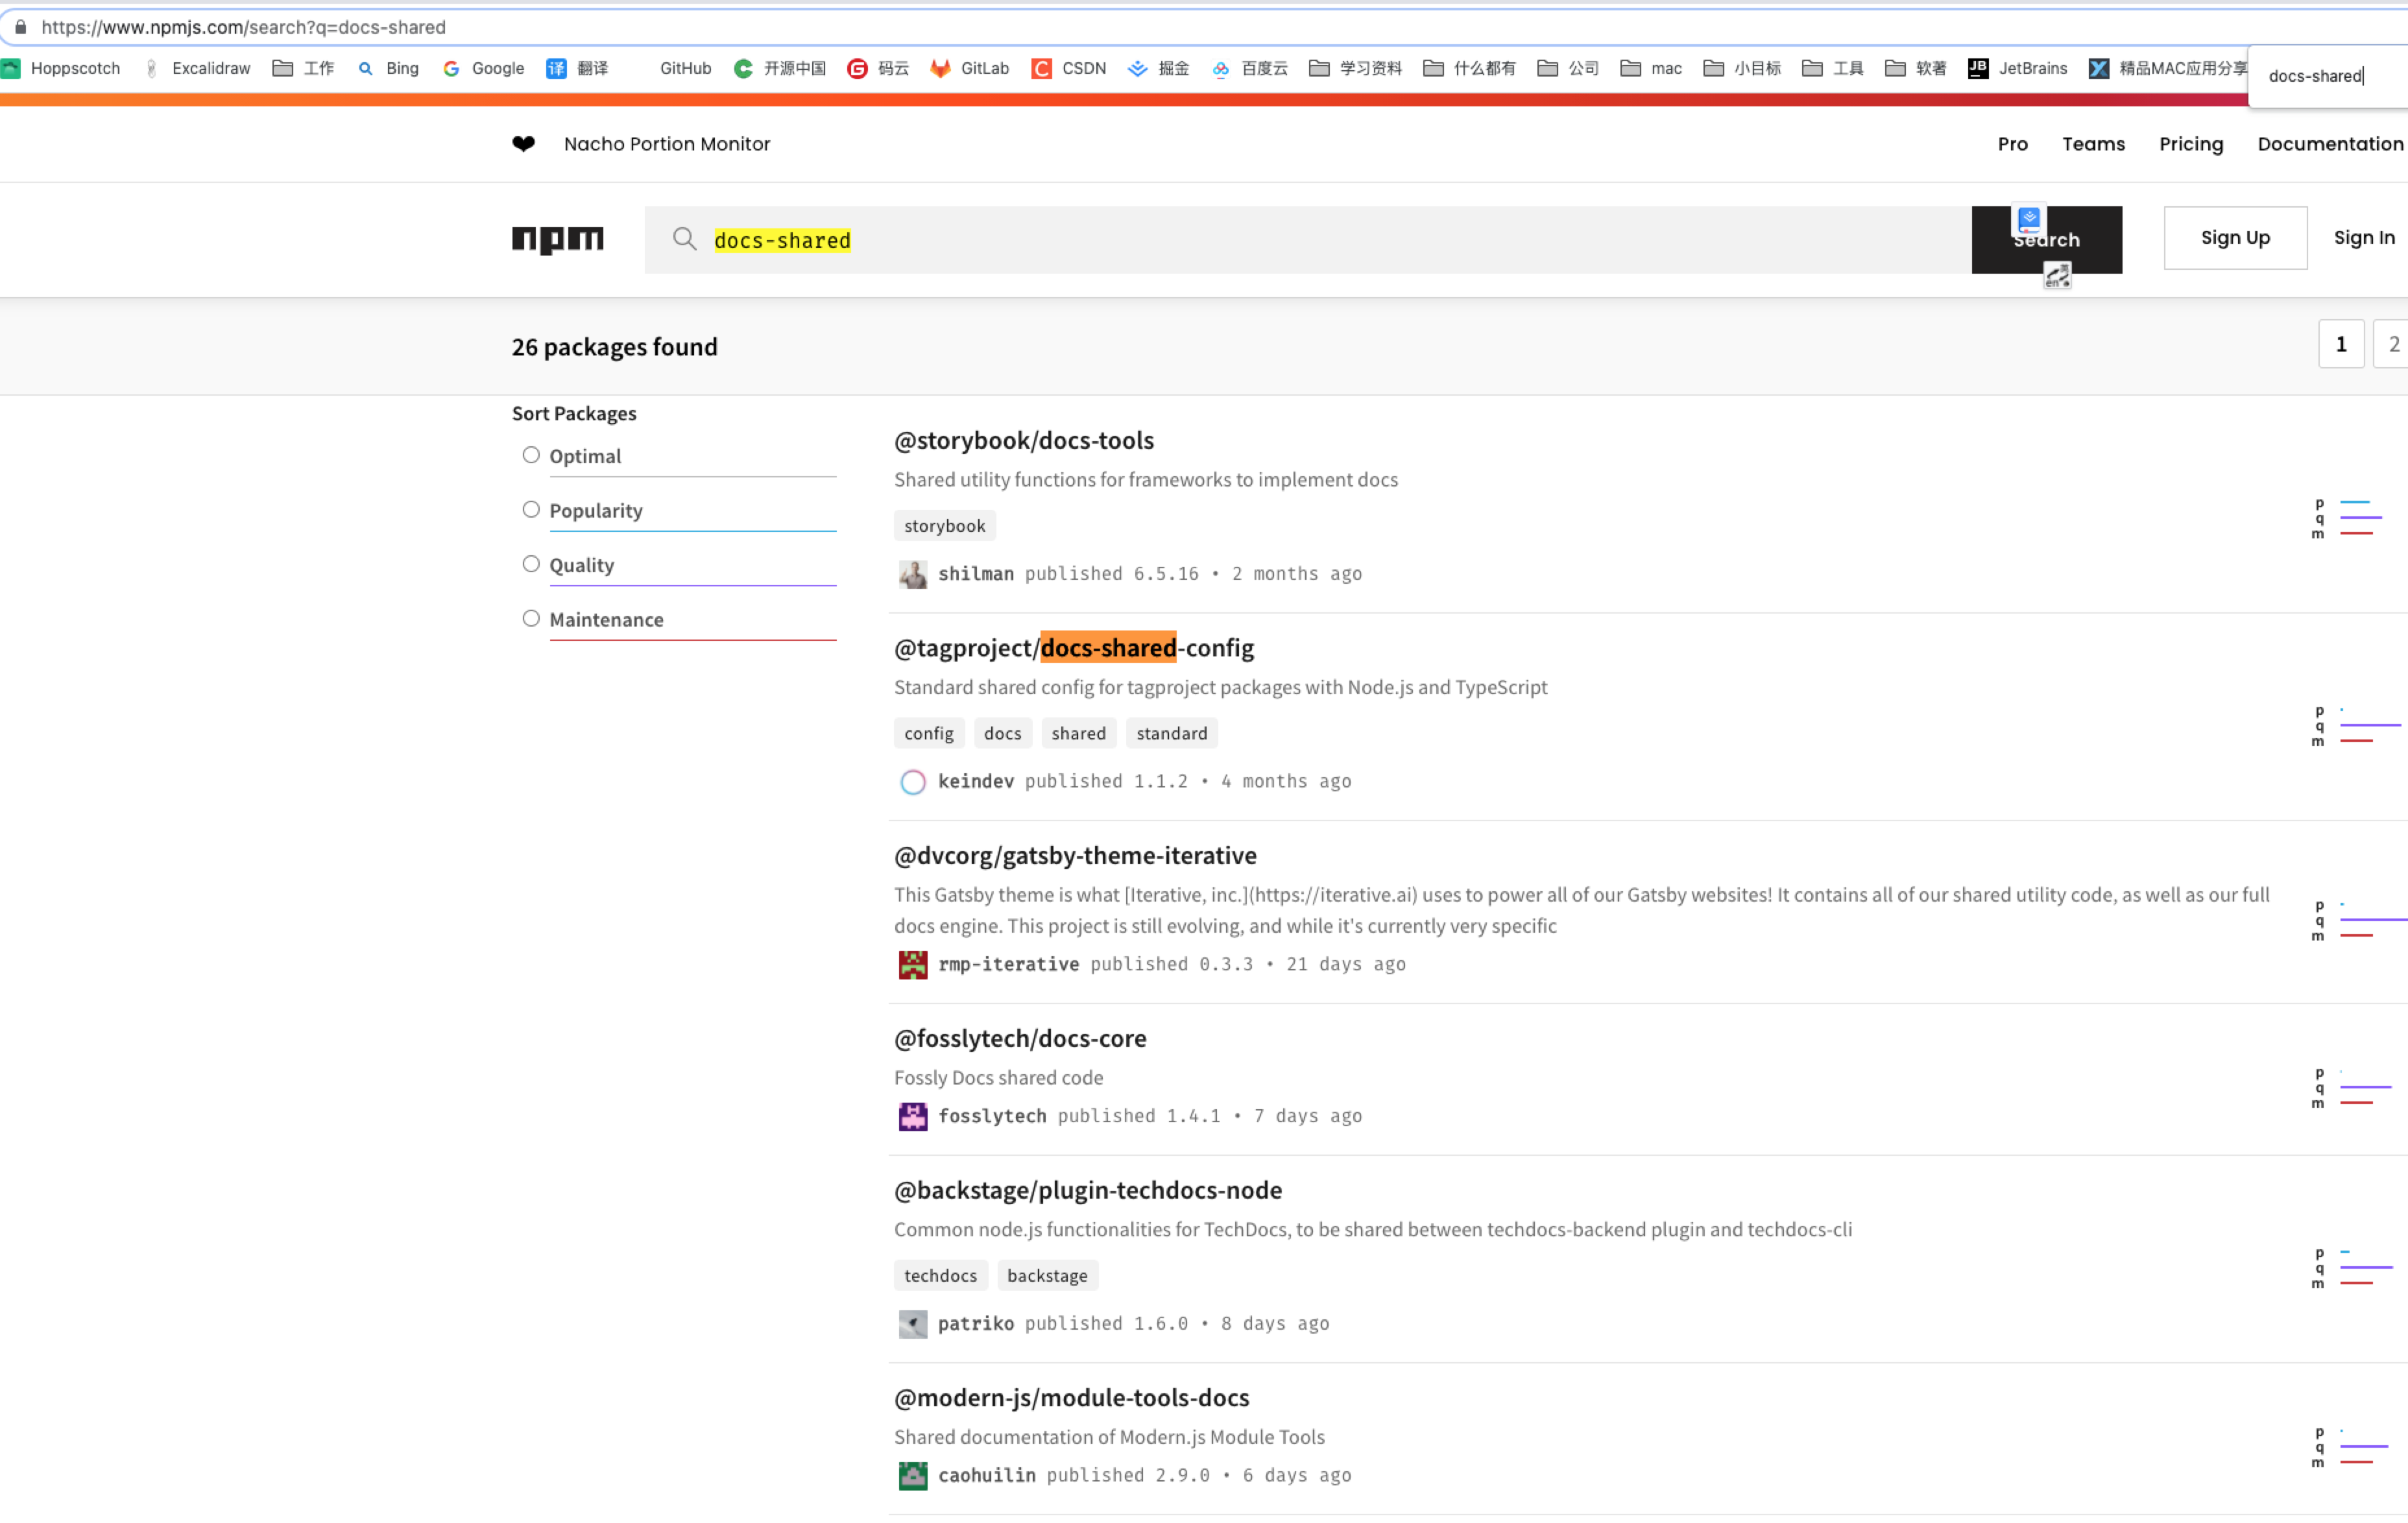Image resolution: width=2408 pixels, height=1523 pixels.
Task: Click keindev's circular avatar
Action: (x=913, y=782)
